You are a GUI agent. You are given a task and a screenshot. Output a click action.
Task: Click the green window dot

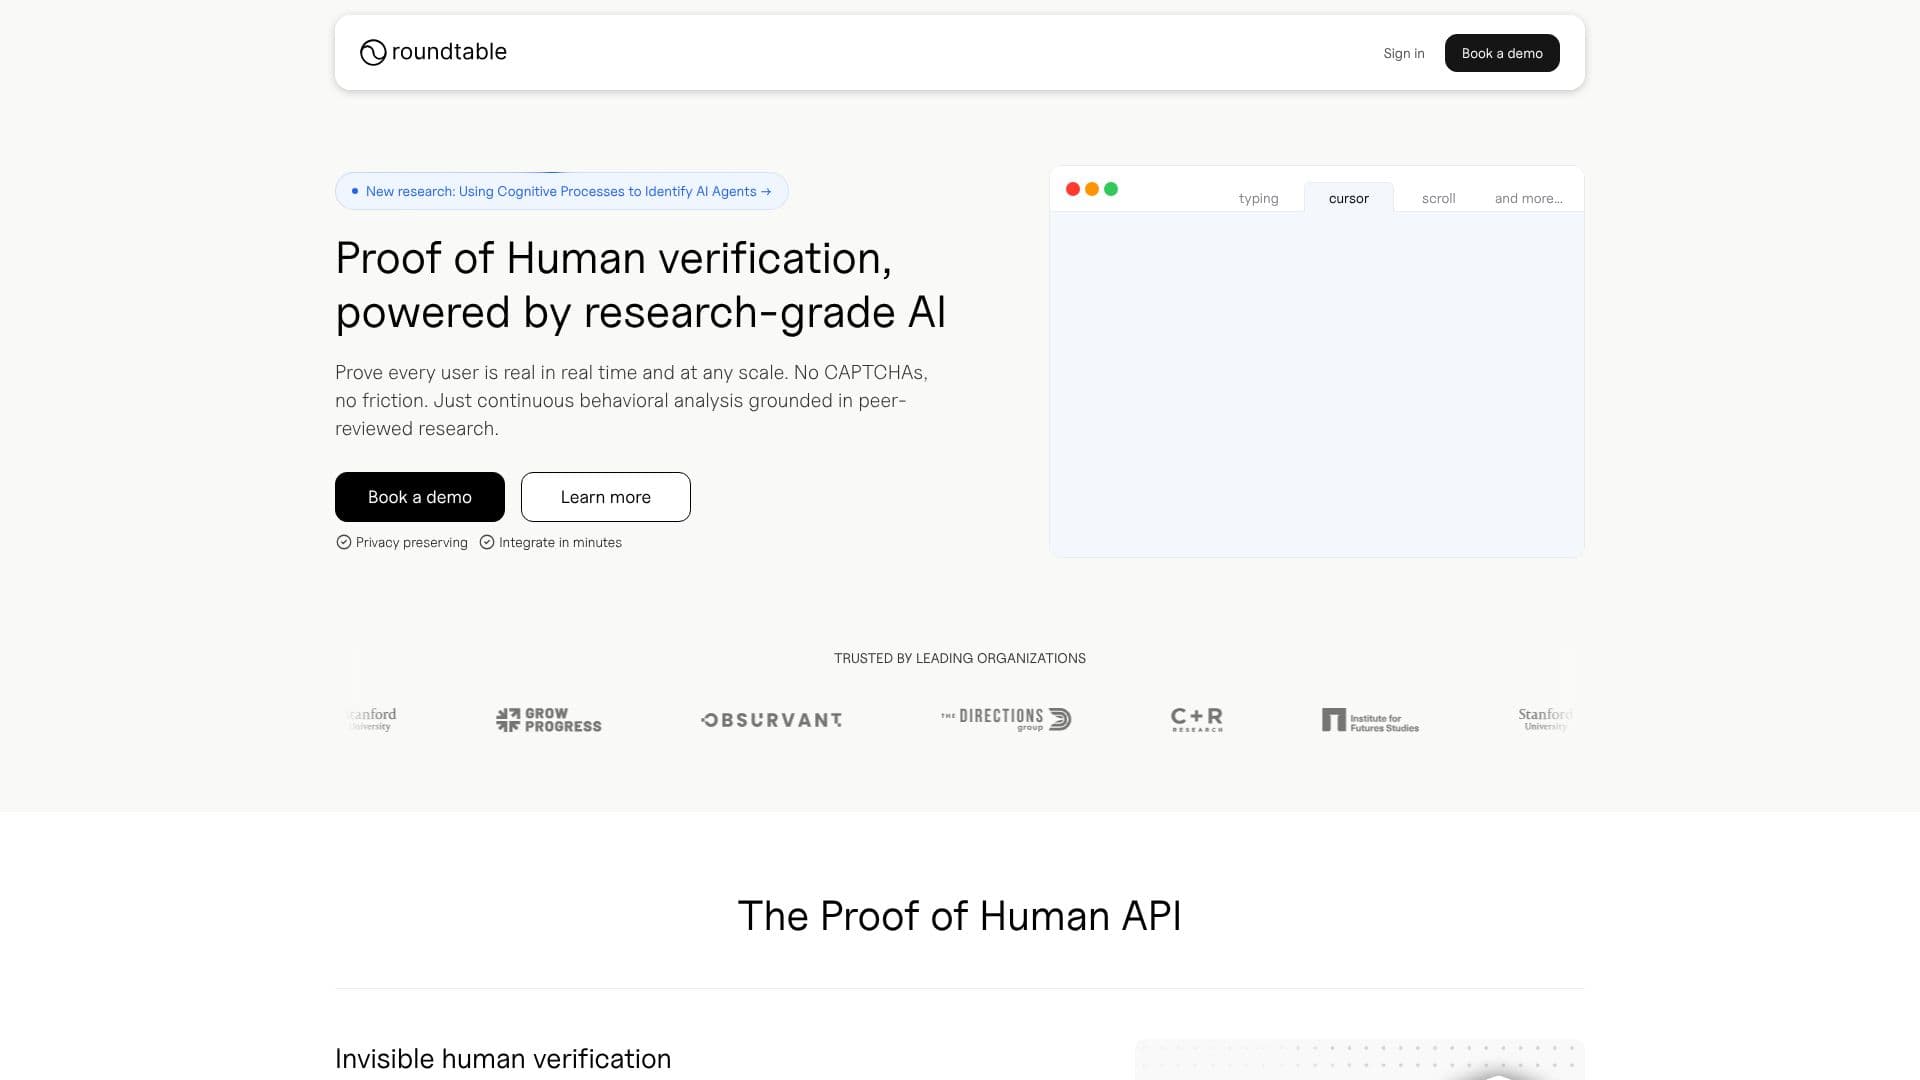click(x=1111, y=189)
